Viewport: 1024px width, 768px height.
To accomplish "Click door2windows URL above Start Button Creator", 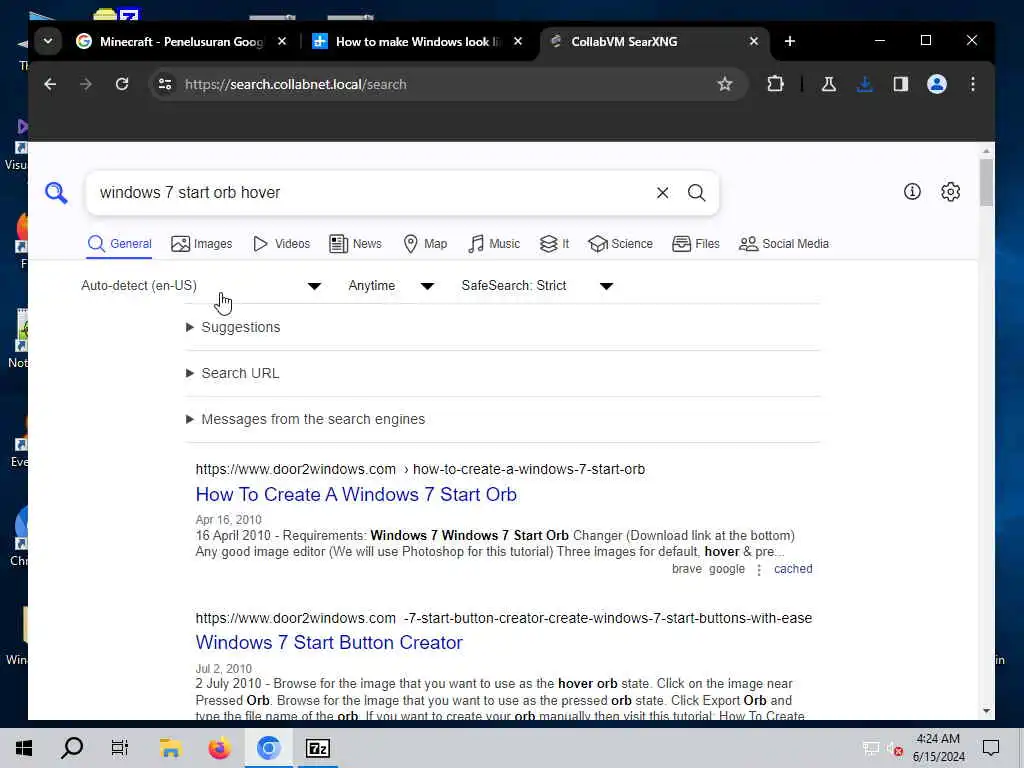I will coord(504,618).
